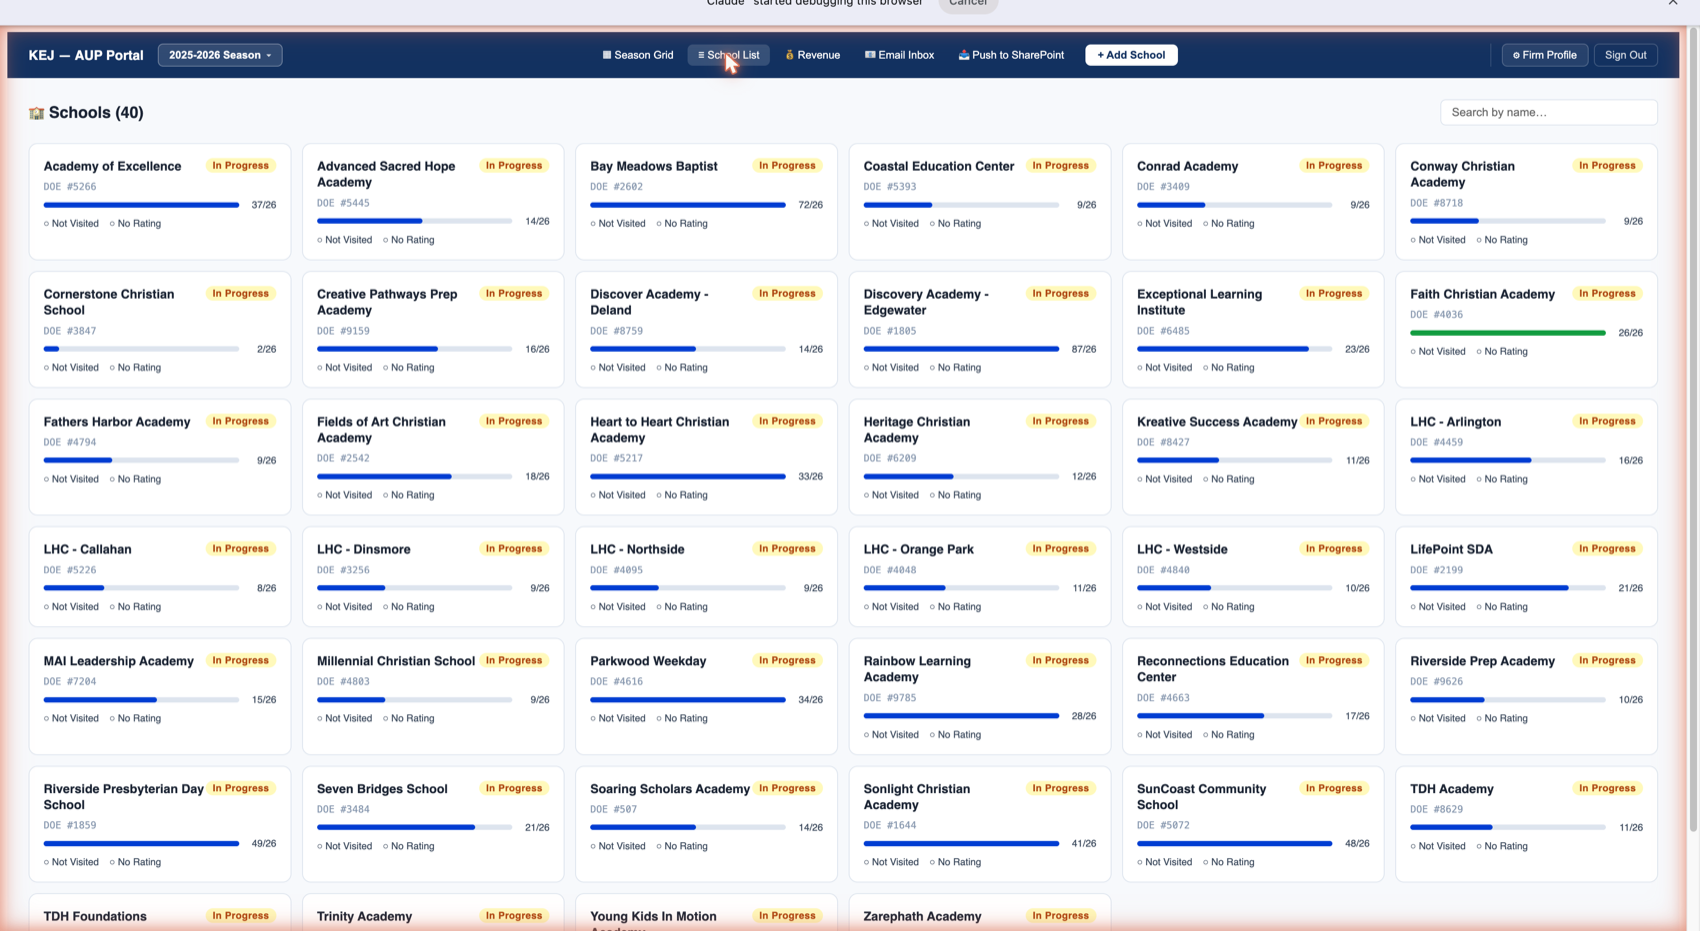Open the Firm Profile page

[1544, 55]
